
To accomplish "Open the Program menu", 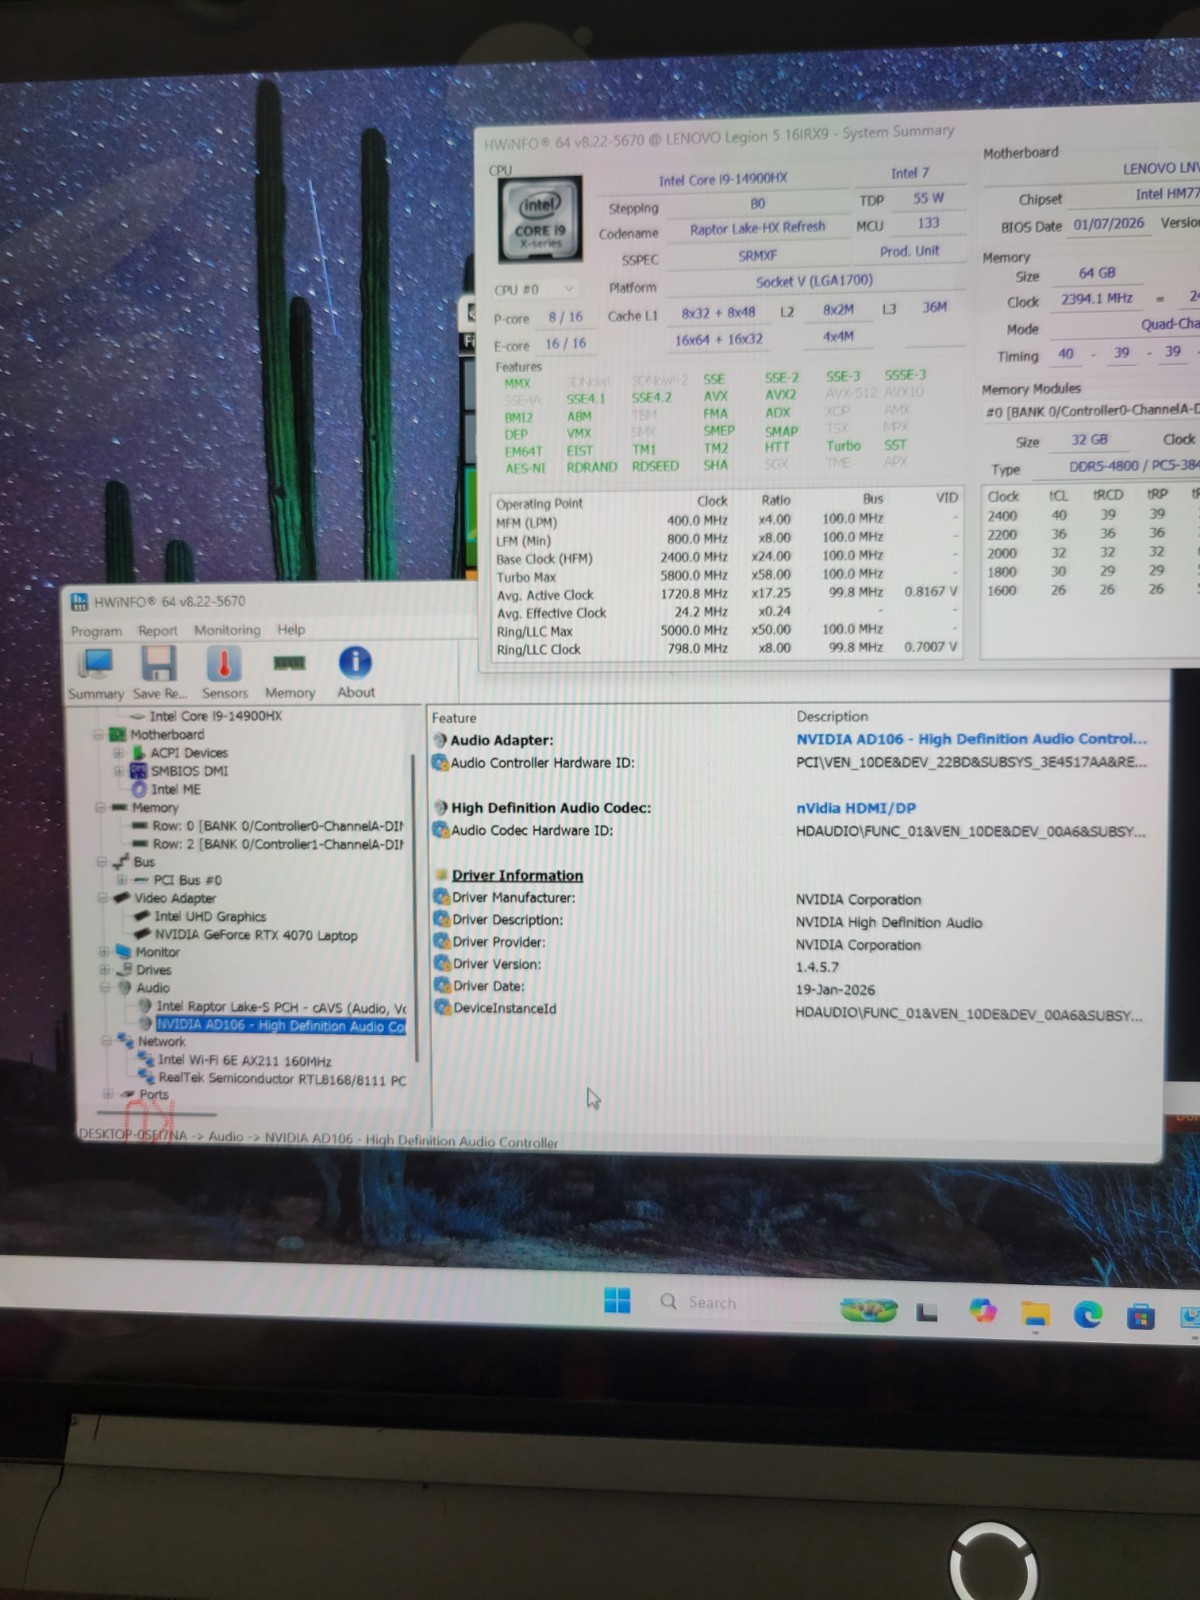I will coord(96,631).
